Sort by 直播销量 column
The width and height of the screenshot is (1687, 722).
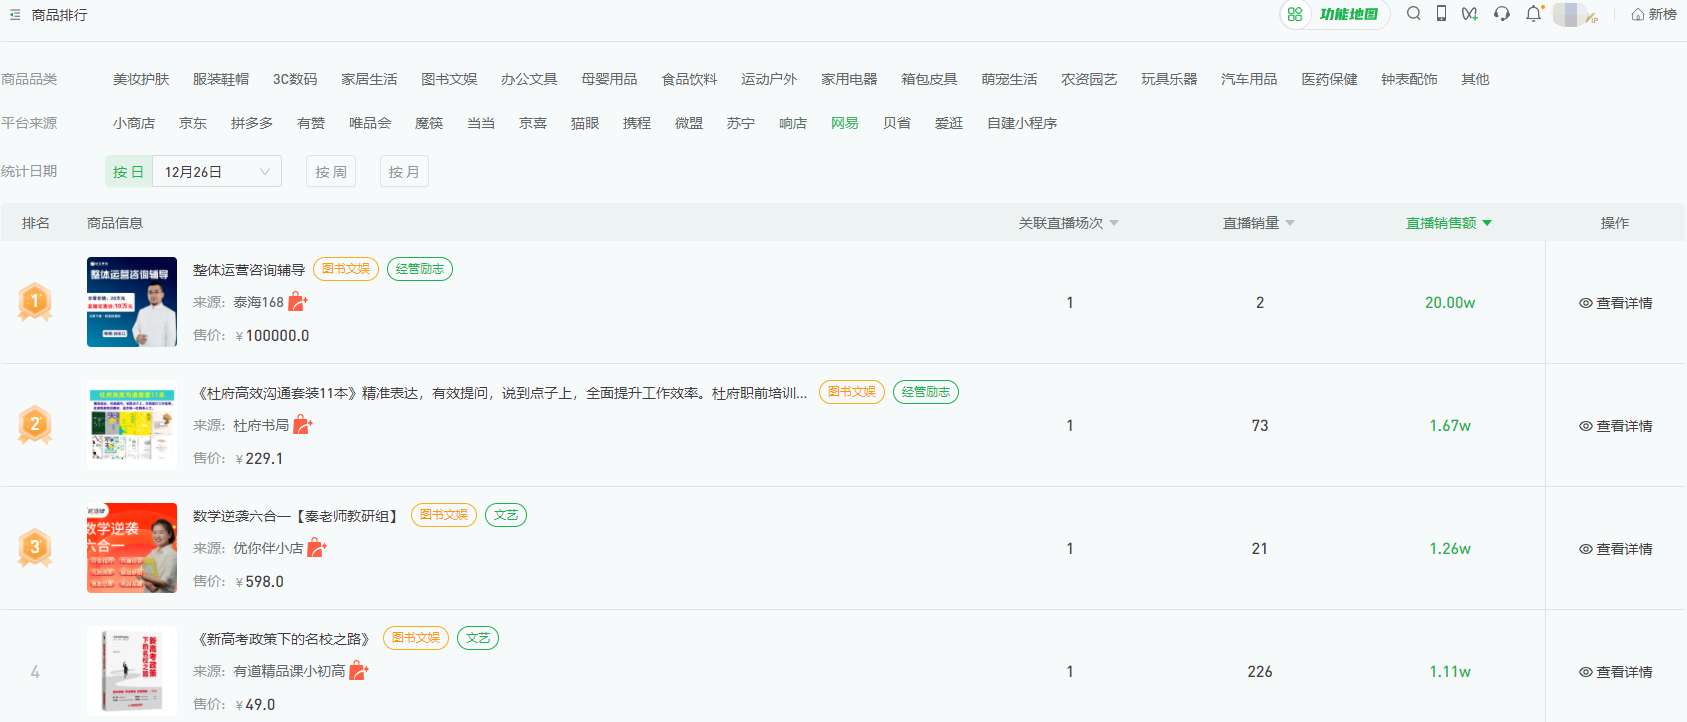coord(1258,223)
